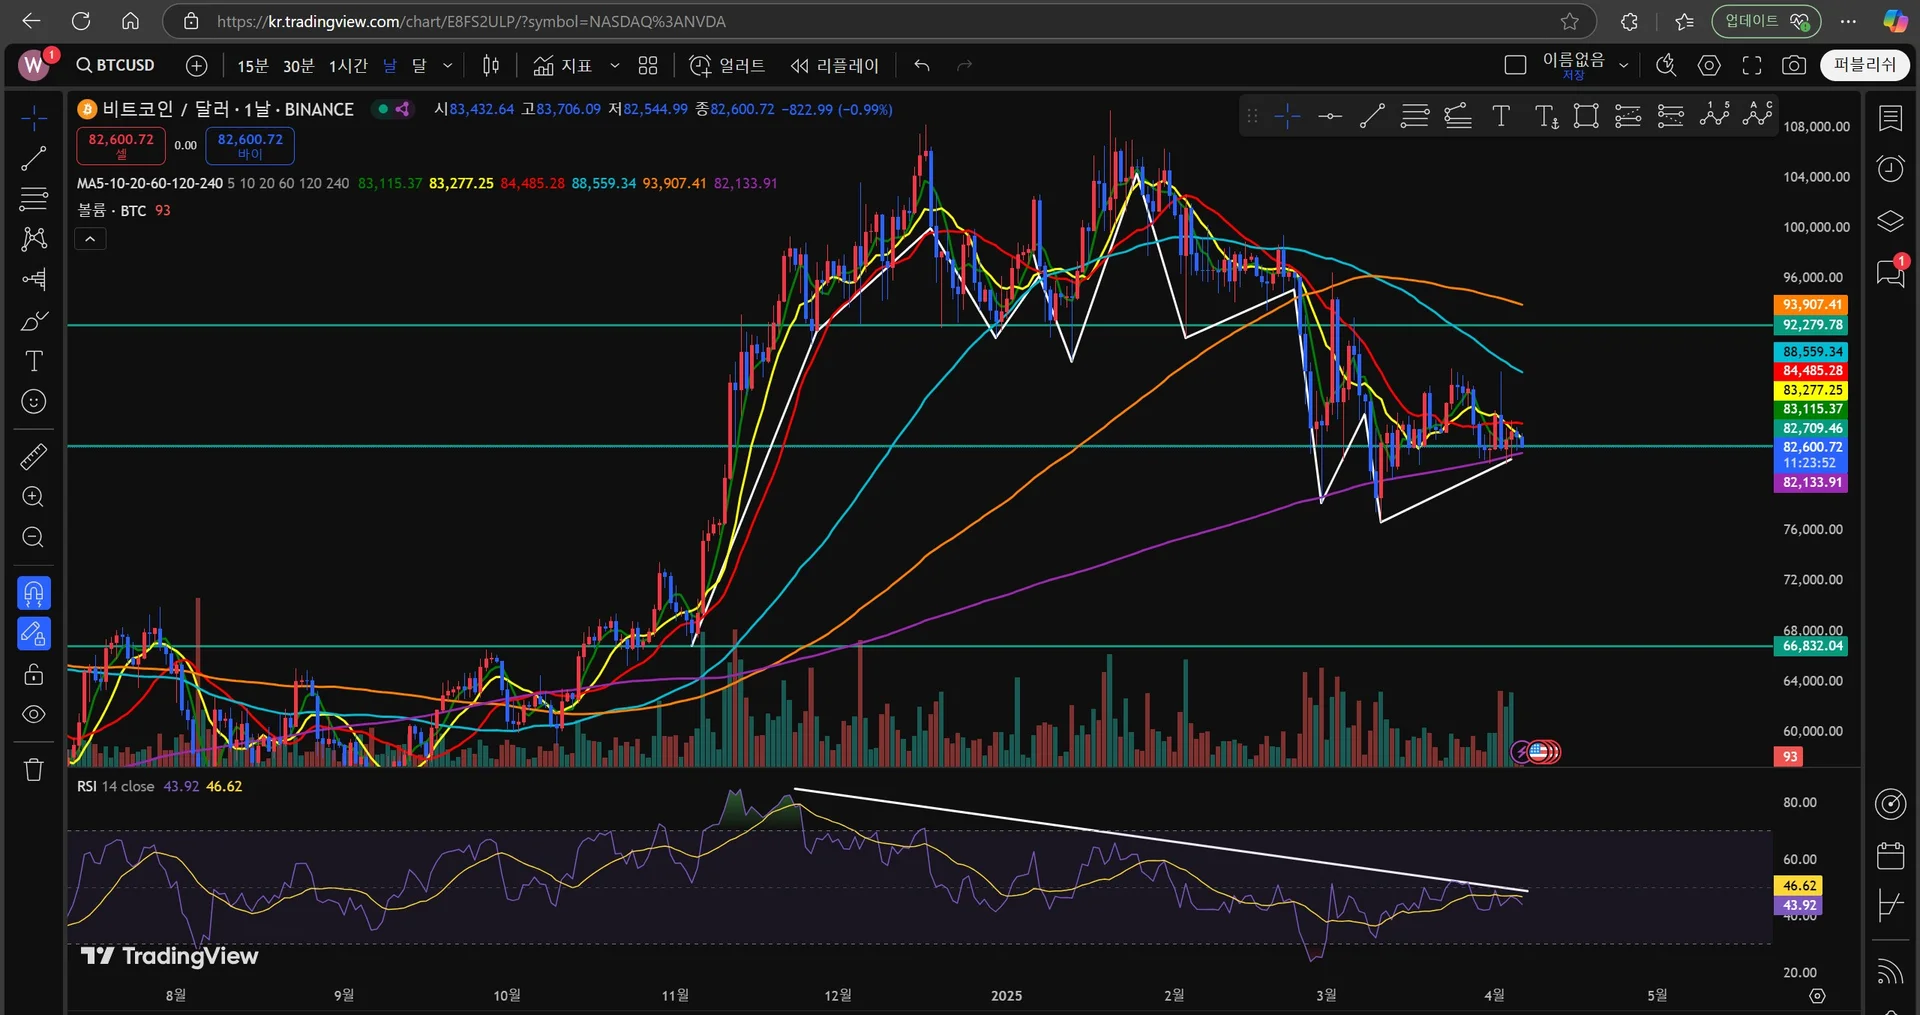
Task: Toggle magnet mode on the toolbar
Action: 34,594
